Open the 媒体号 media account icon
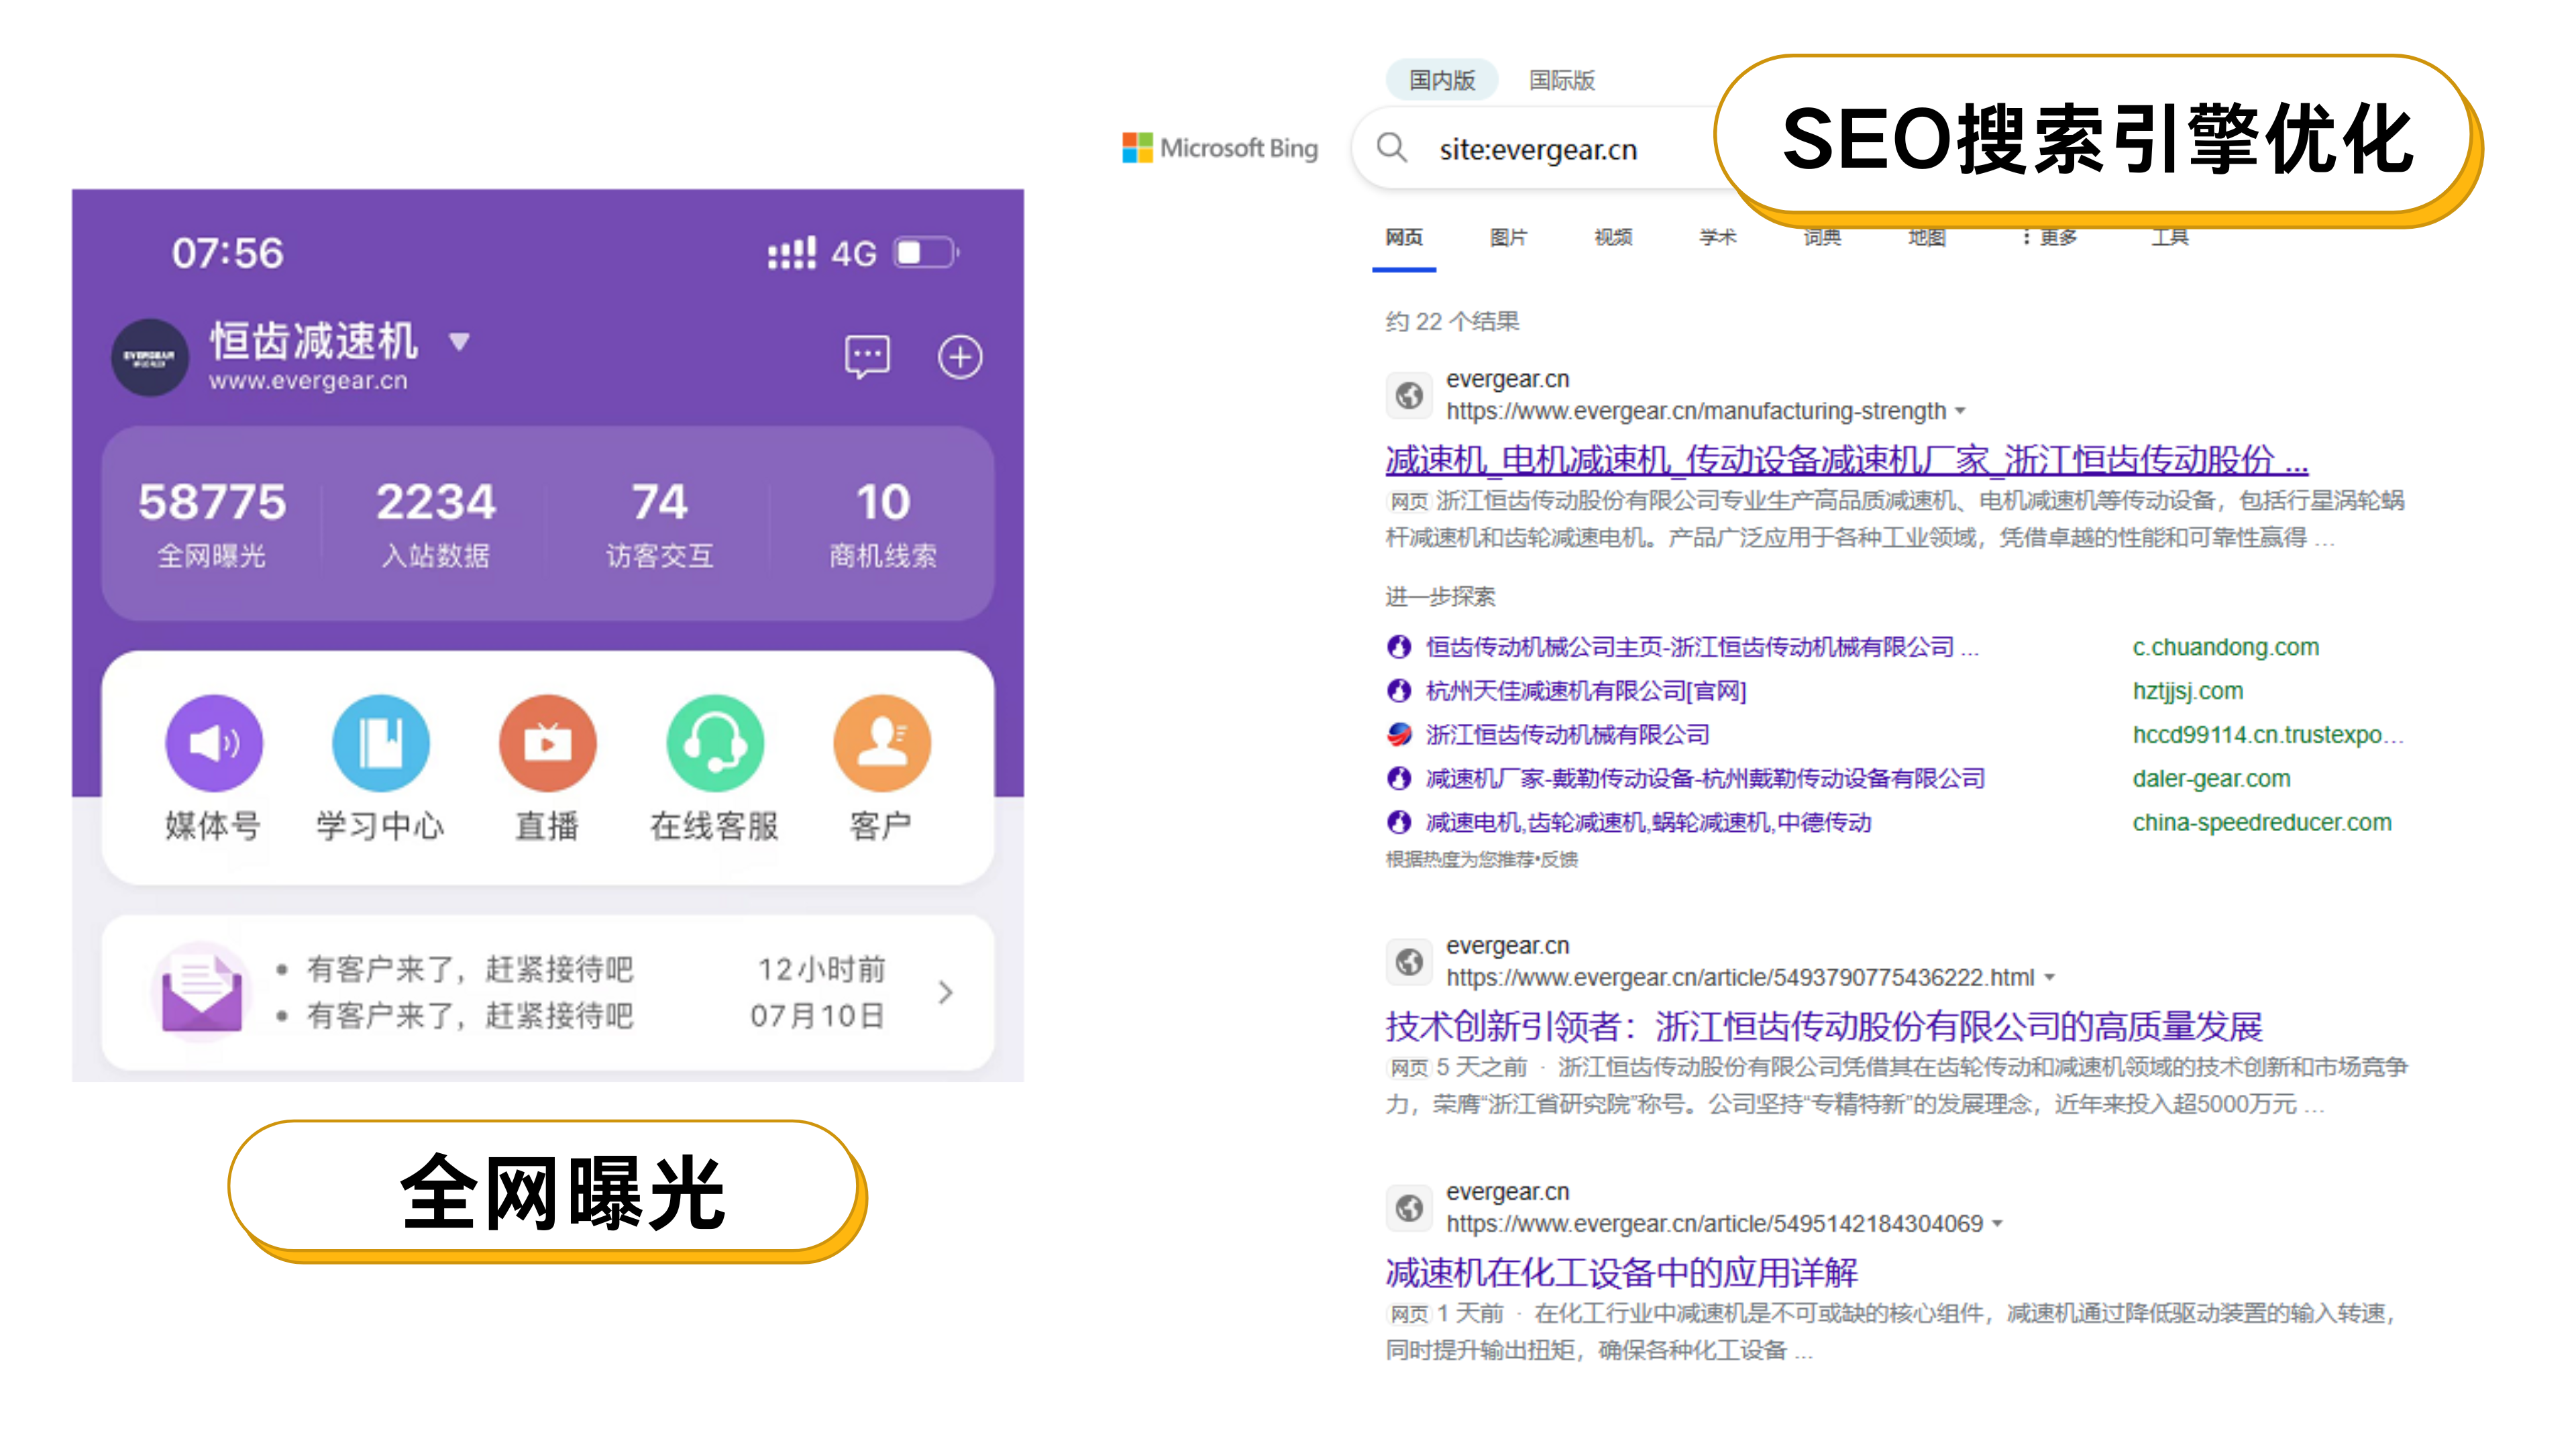Image resolution: width=2576 pixels, height=1449 pixels. 214,742
